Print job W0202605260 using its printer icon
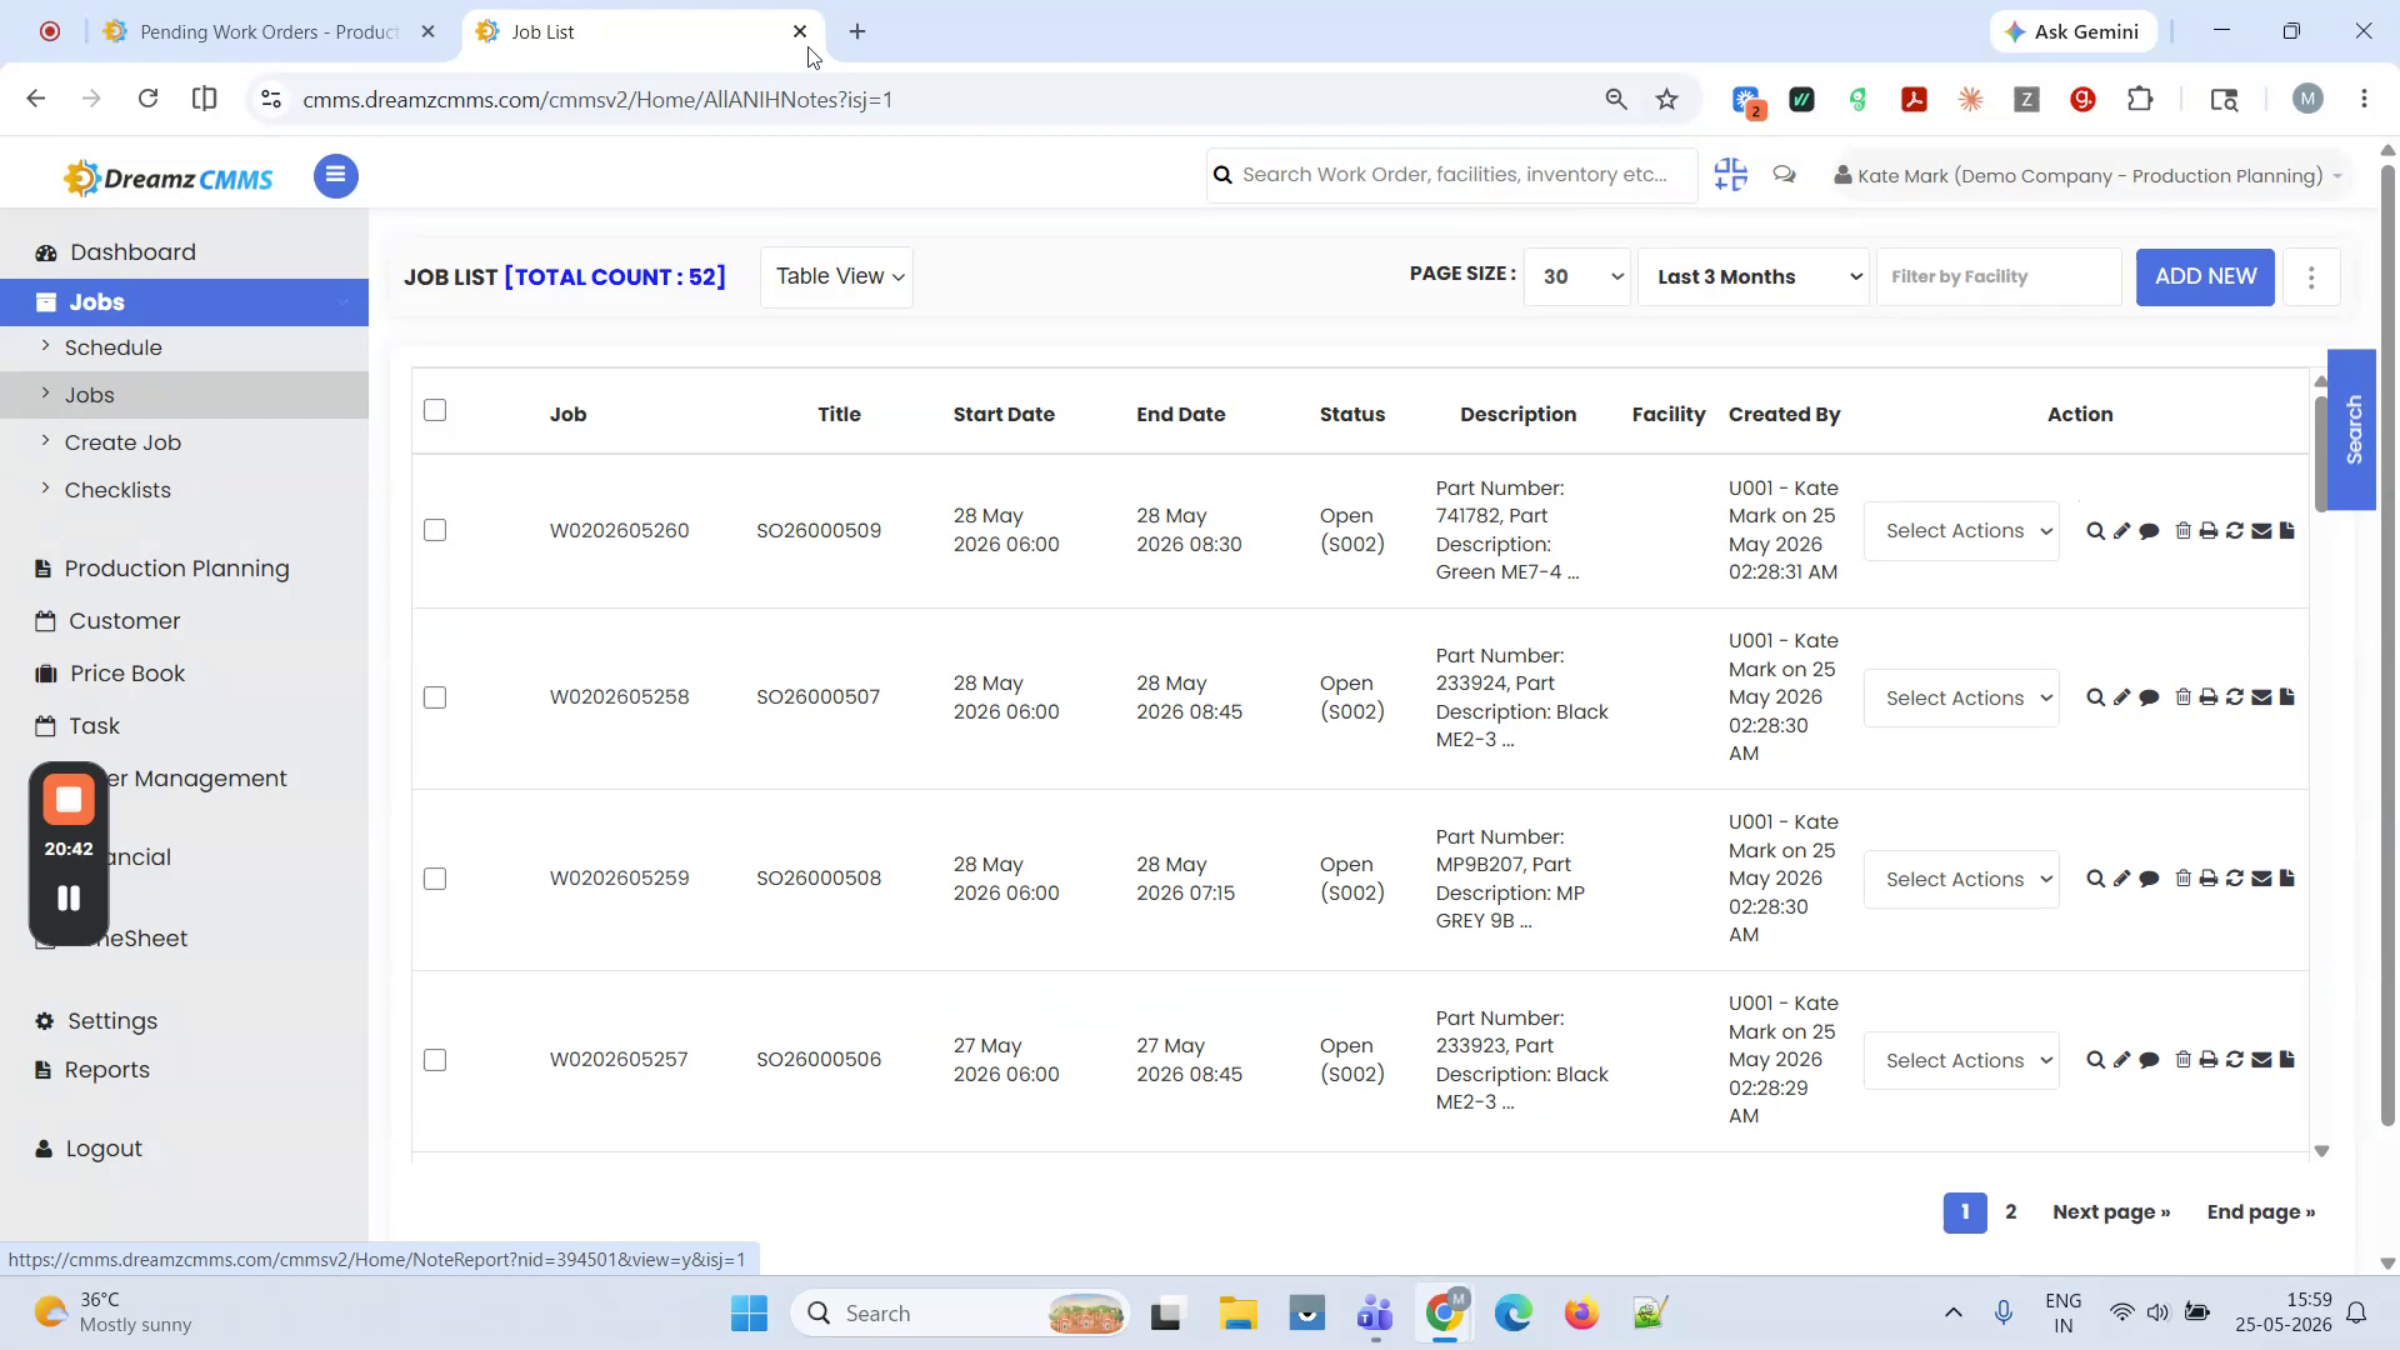This screenshot has height=1350, width=2400. click(x=2208, y=531)
